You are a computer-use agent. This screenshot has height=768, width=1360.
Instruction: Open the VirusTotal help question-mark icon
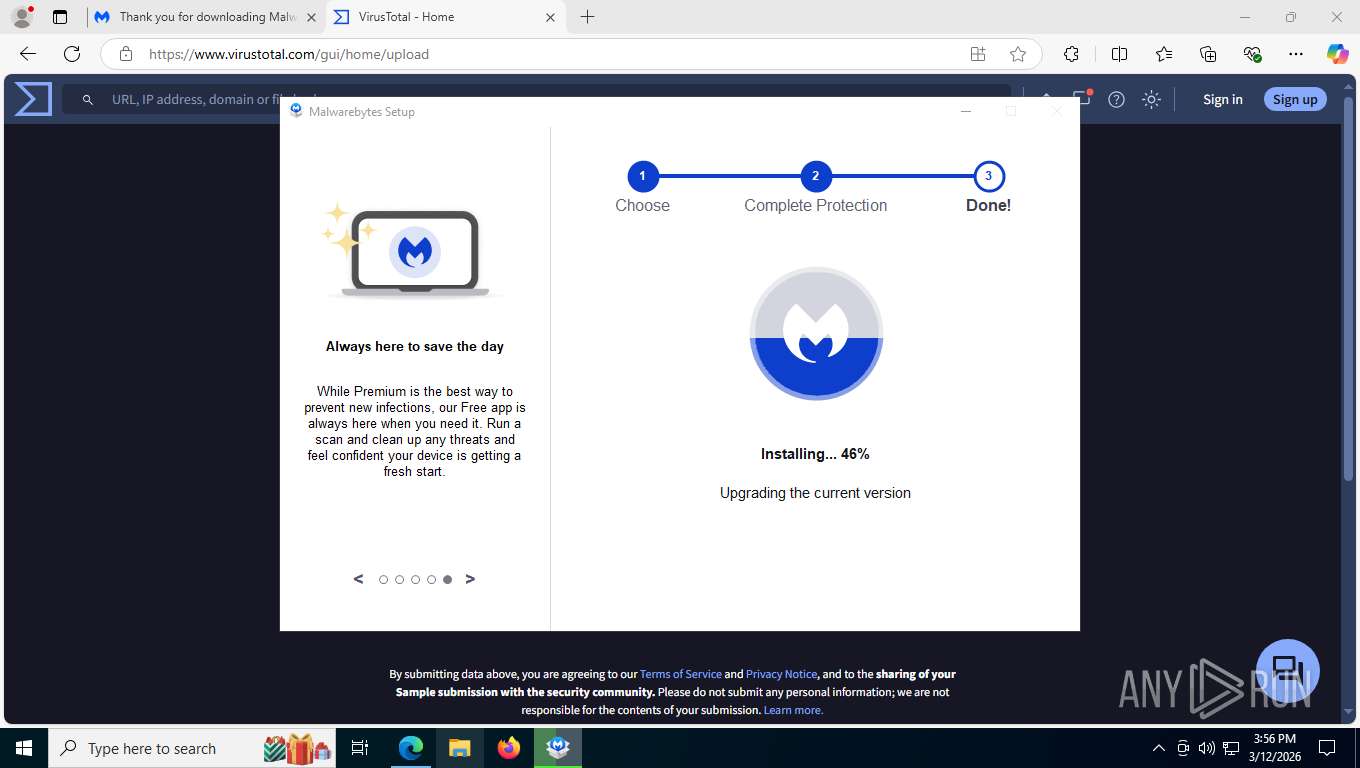pos(1117,99)
